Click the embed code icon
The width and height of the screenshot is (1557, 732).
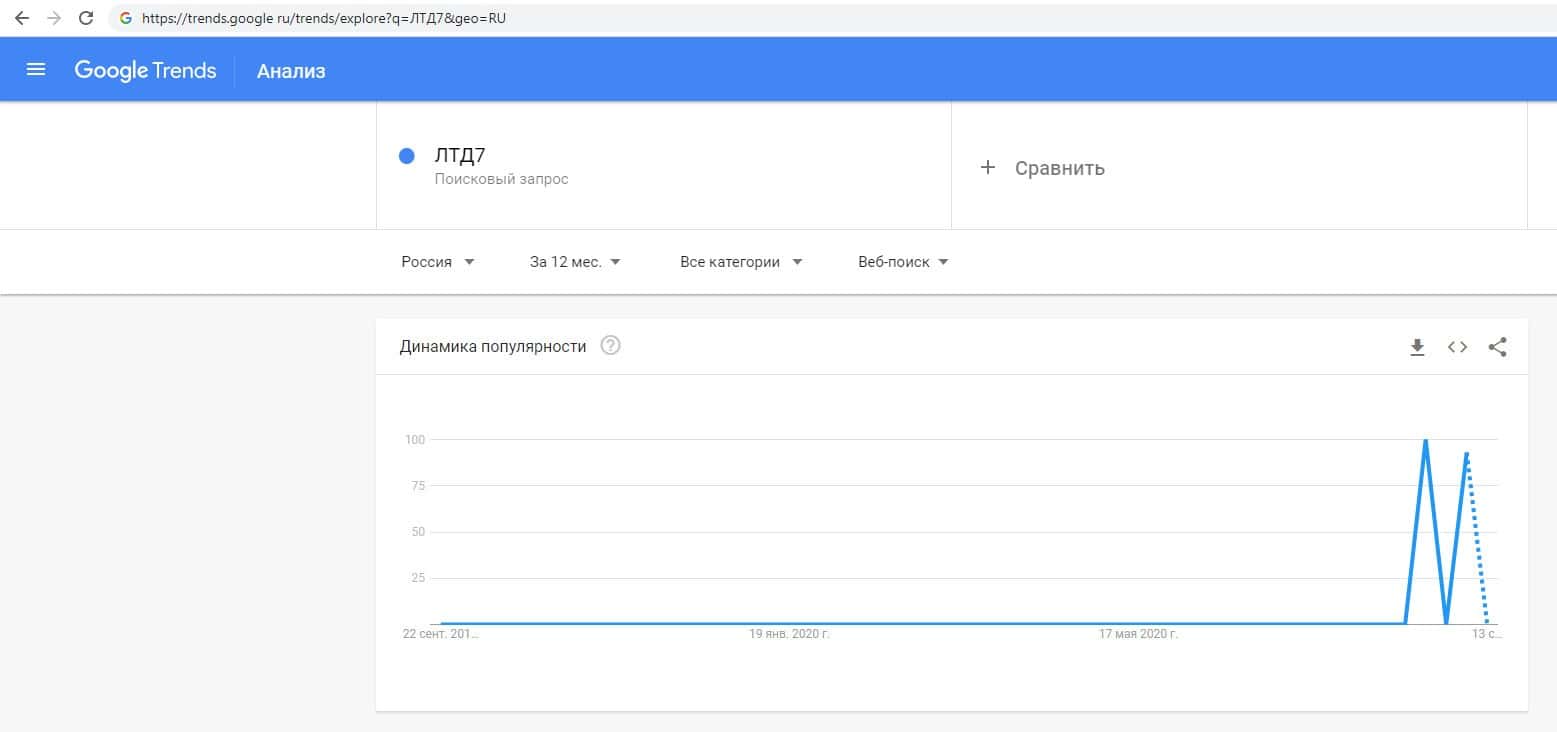coord(1457,347)
